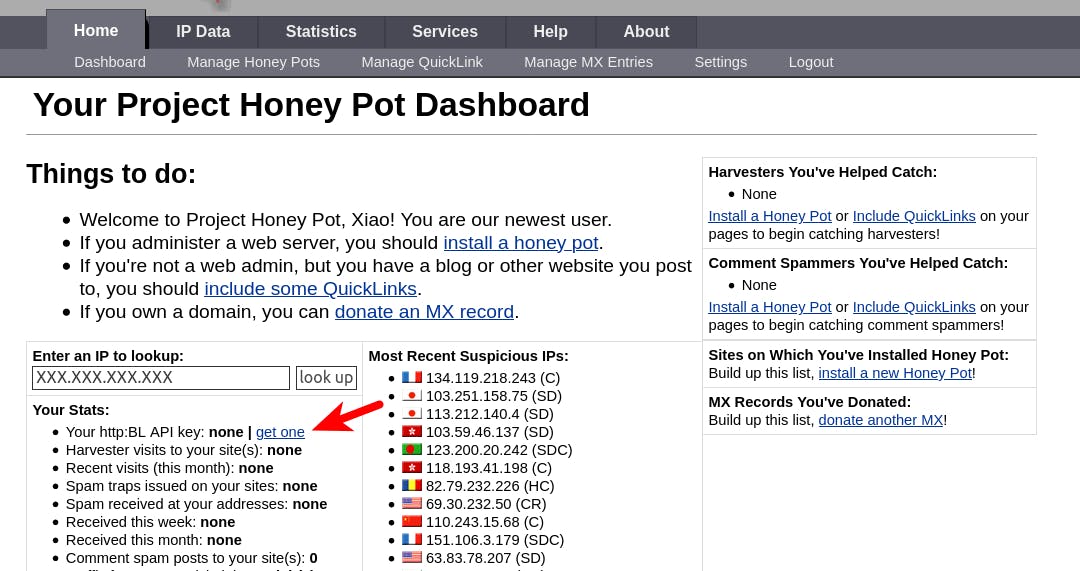Click French flag beside 134.119.218.243
Screen dimensions: 1080x571
click(x=412, y=377)
